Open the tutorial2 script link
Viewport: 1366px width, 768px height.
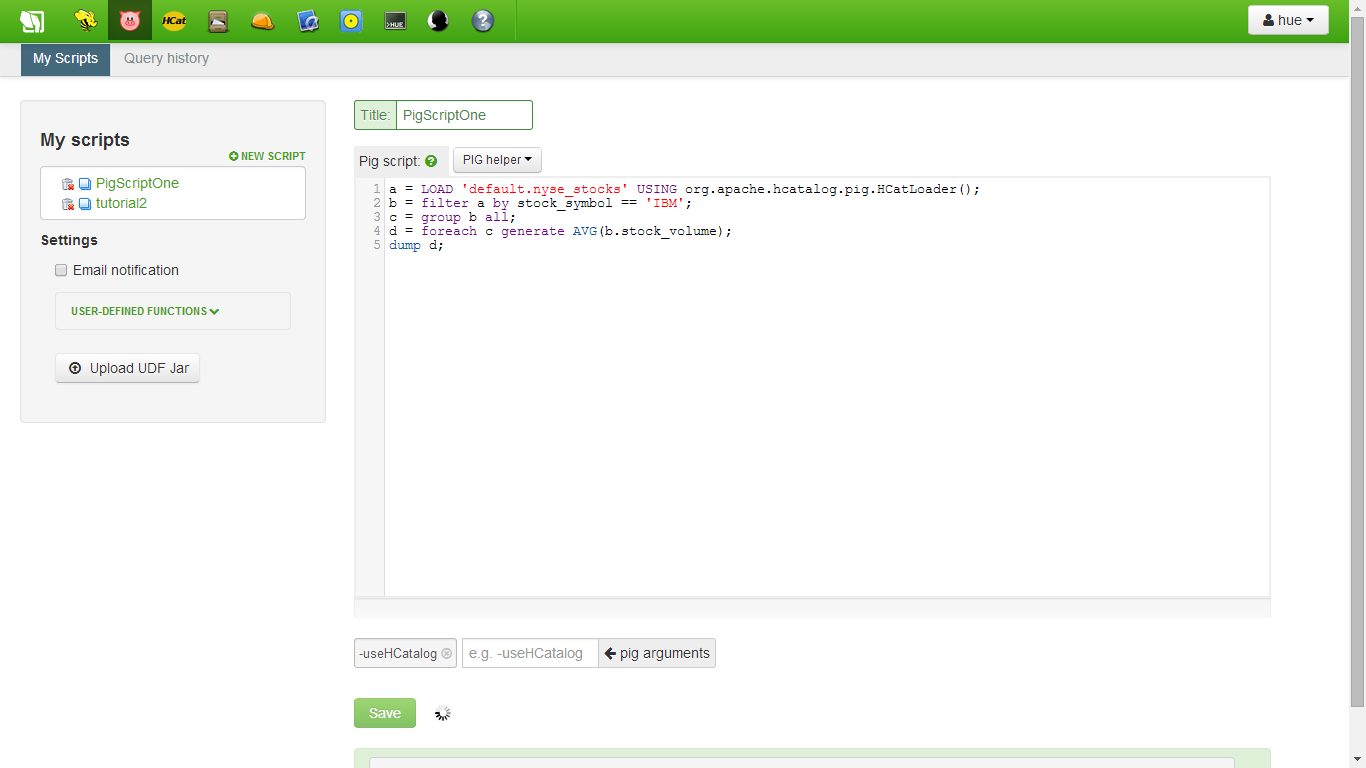tap(121, 203)
